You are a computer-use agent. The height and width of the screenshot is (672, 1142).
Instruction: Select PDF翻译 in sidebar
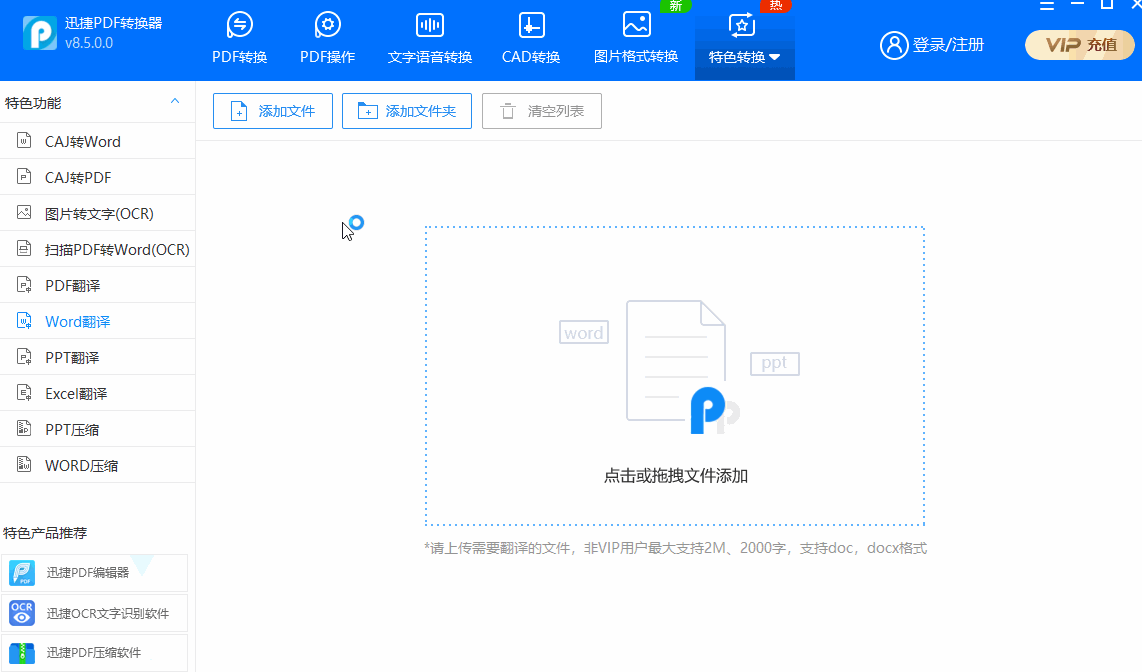(x=98, y=285)
